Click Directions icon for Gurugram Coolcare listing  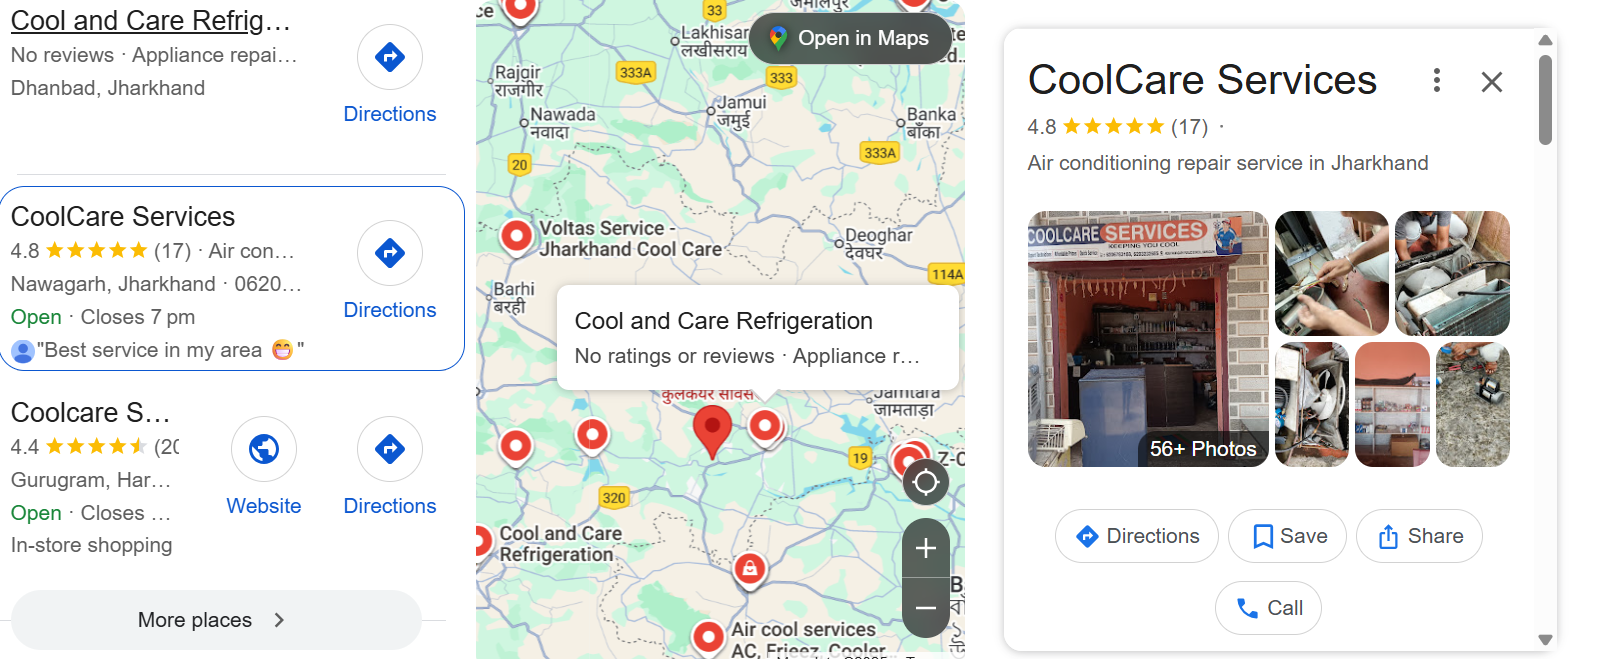[x=390, y=449]
